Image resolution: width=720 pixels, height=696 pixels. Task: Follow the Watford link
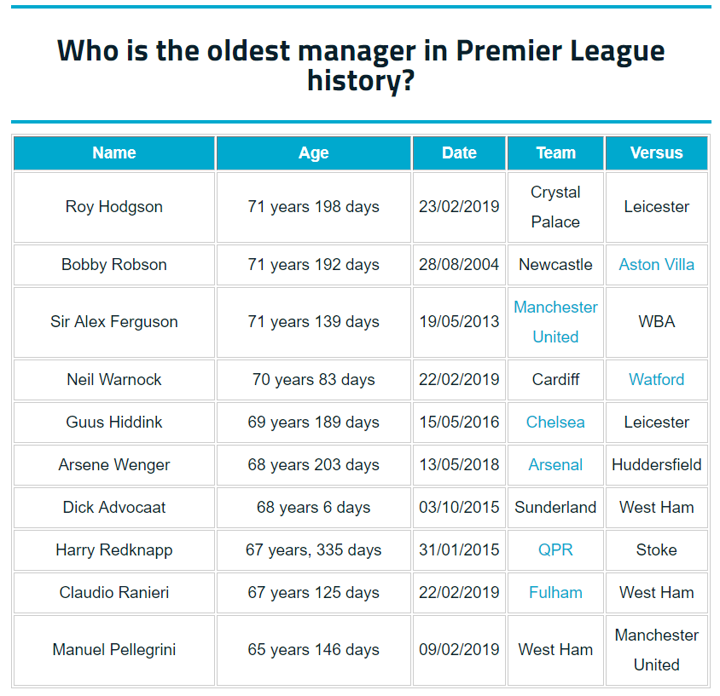click(656, 380)
